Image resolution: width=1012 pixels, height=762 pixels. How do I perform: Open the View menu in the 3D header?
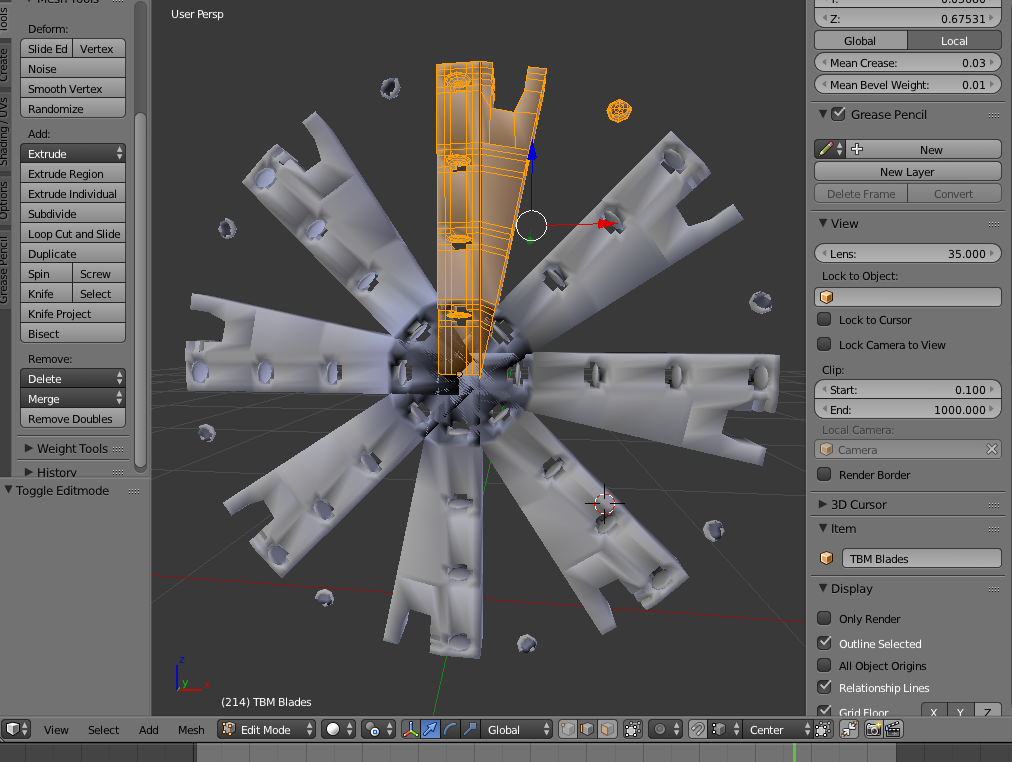(x=56, y=730)
